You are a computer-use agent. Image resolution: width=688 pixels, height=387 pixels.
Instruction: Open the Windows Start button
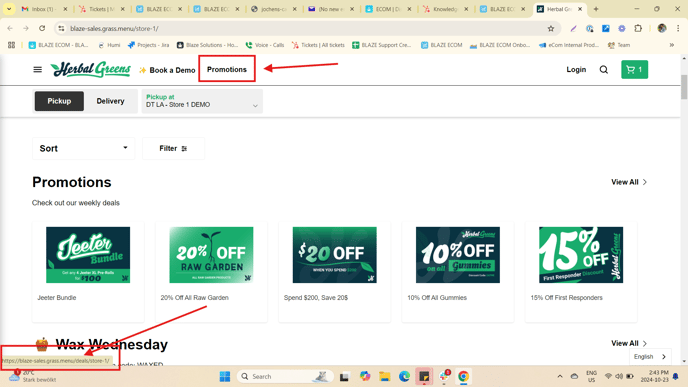[225, 376]
